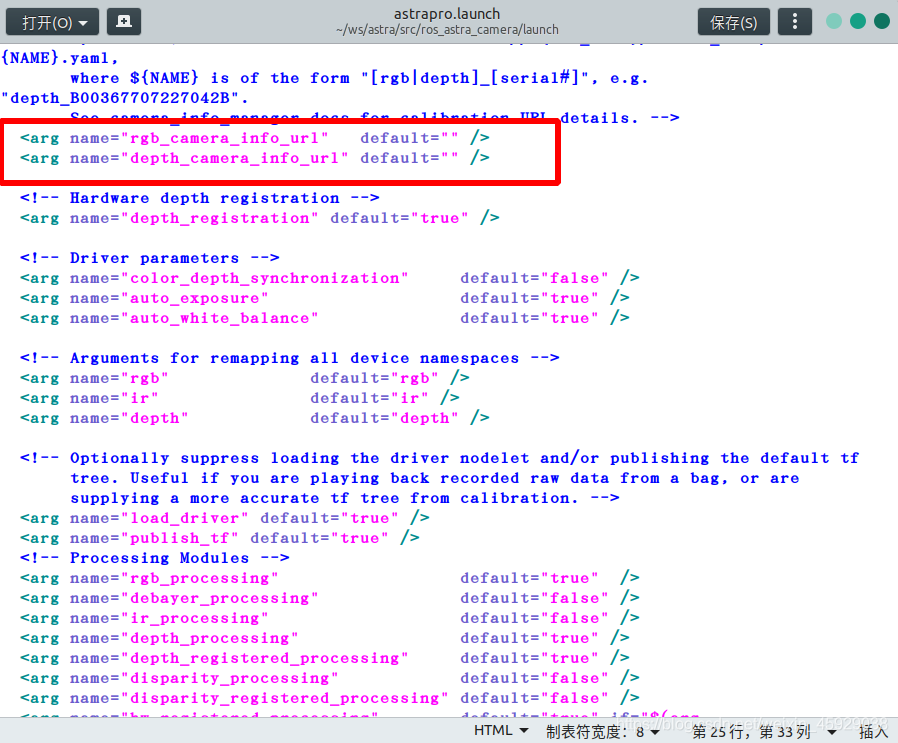Toggle 插入 insert mode indicator
The height and width of the screenshot is (743, 898).
point(874,731)
